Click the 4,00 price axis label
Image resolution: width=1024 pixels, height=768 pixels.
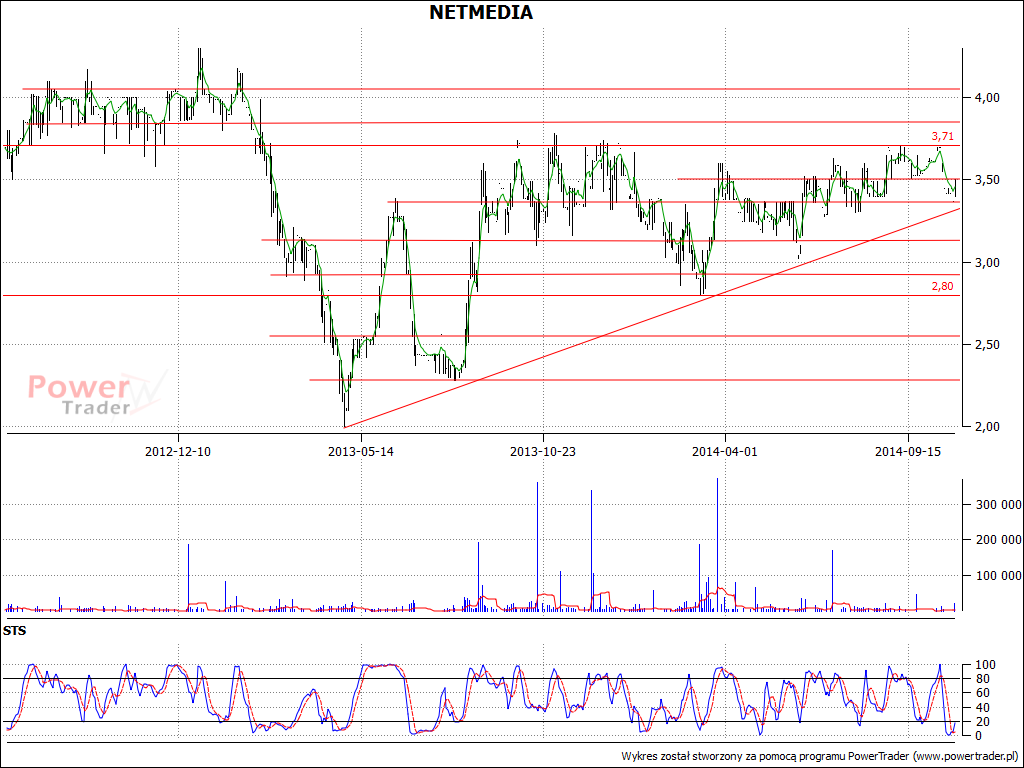986,97
